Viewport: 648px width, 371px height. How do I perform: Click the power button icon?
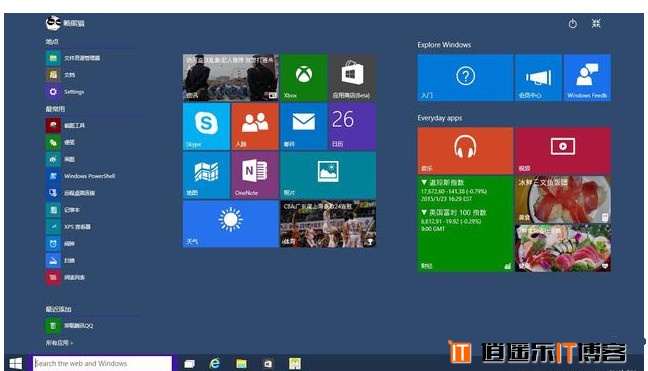click(572, 24)
